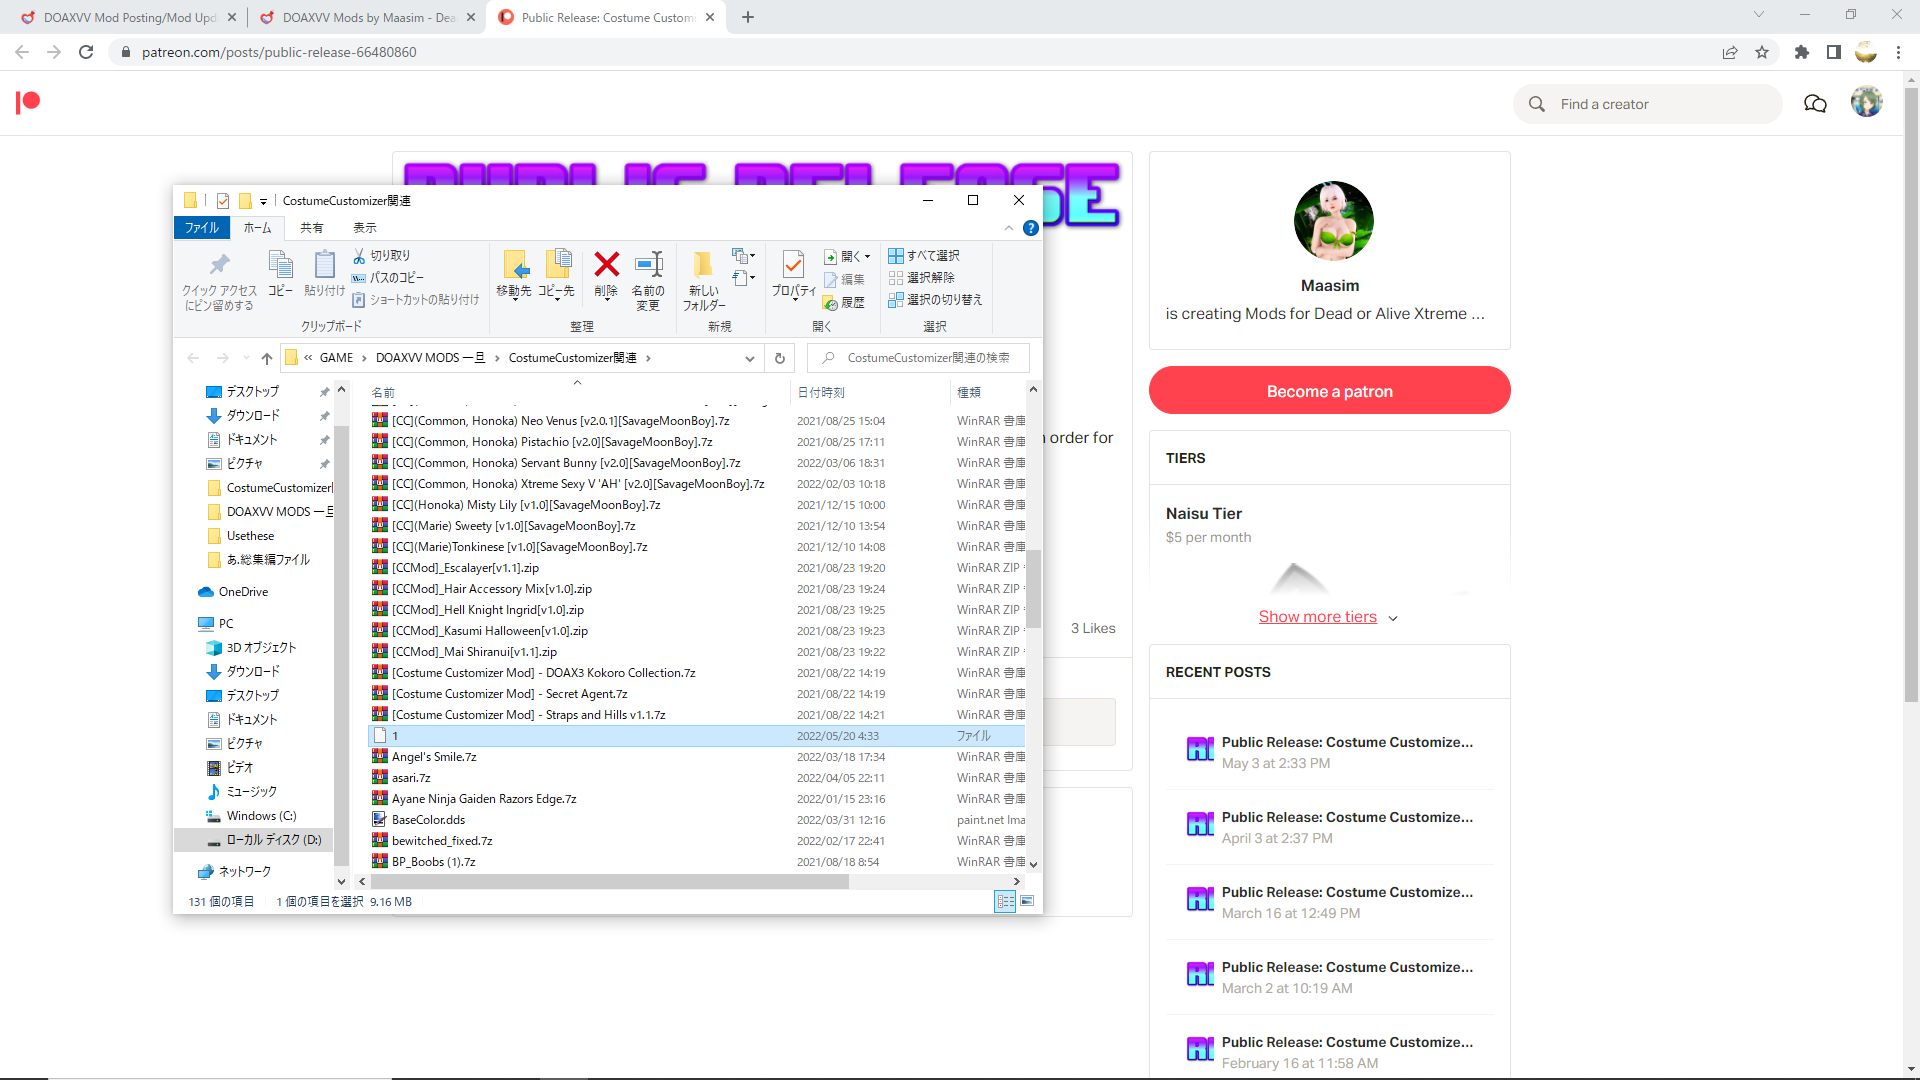Switch to large icons view in status bar
Image resolution: width=1920 pixels, height=1080 pixels.
click(x=1027, y=902)
